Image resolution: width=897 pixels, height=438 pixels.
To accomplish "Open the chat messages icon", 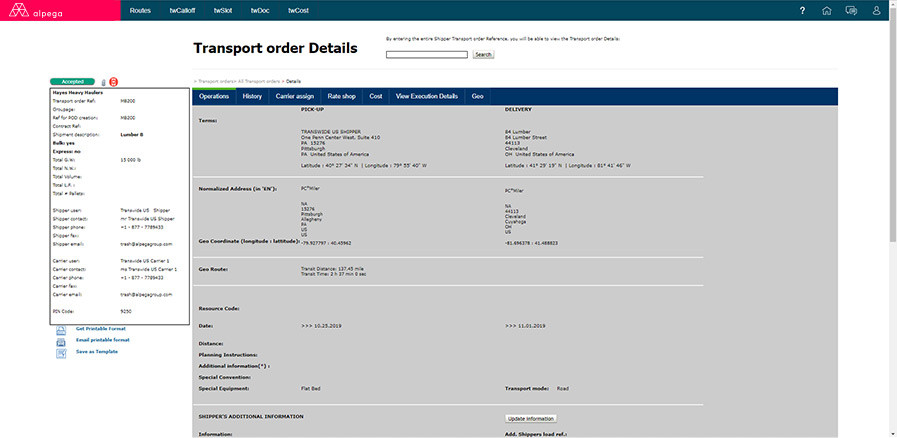I will pyautogui.click(x=851, y=11).
